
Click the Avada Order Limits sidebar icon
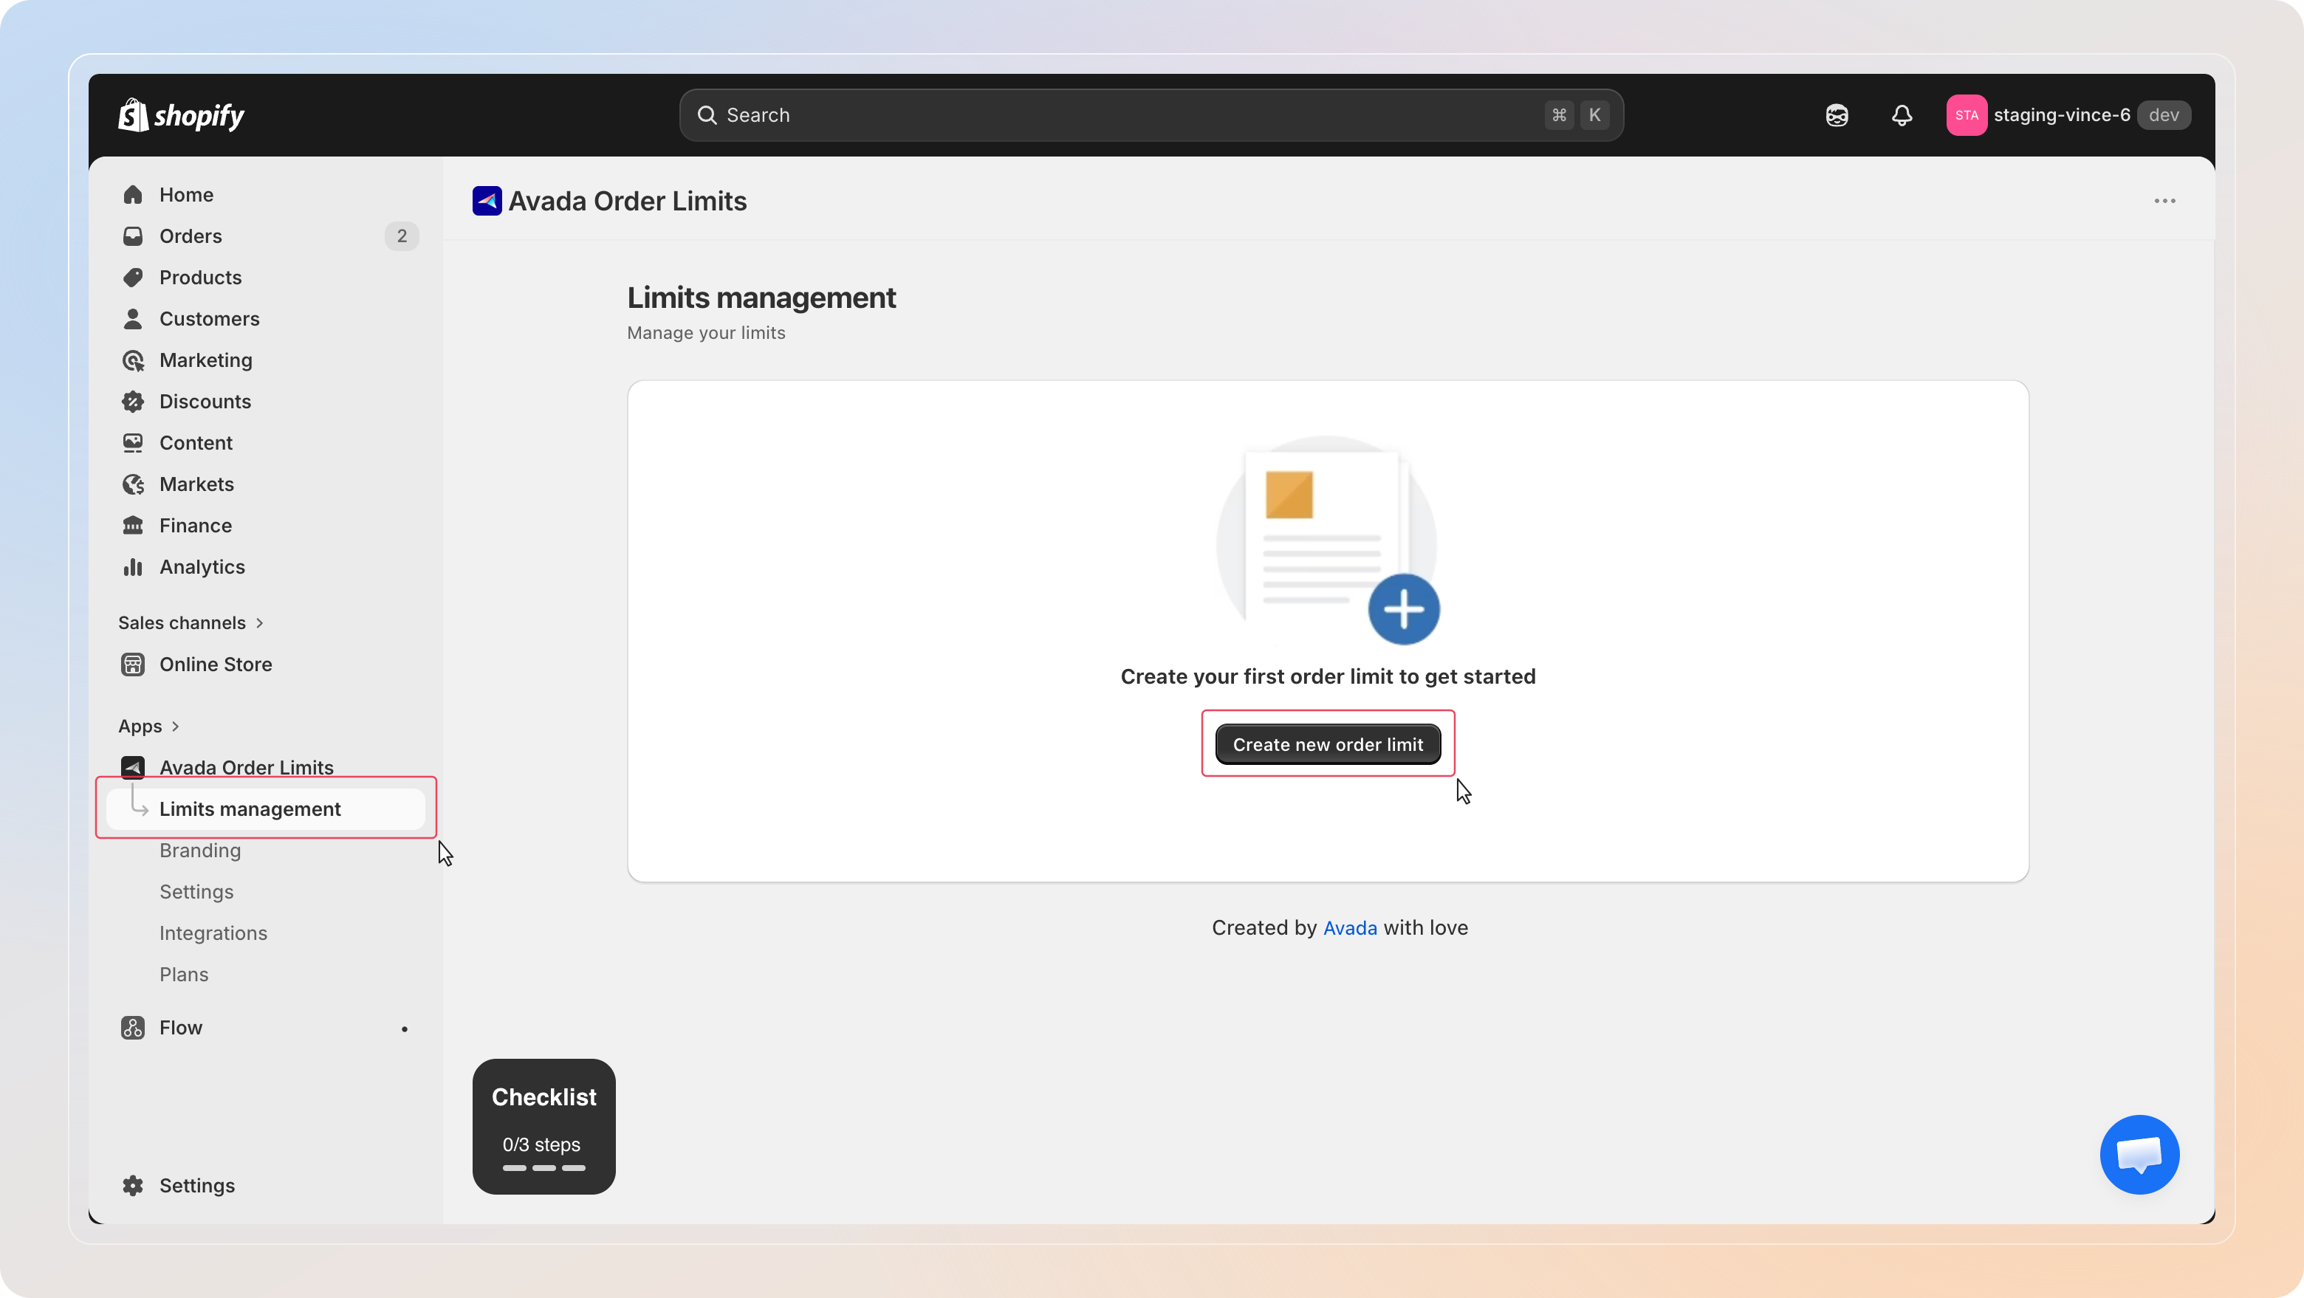(x=133, y=767)
